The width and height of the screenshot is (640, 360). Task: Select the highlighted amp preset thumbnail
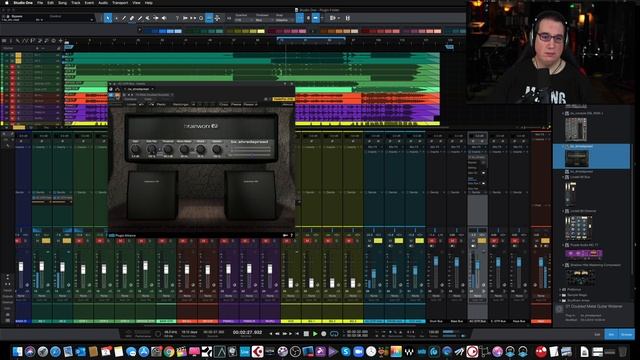[577, 158]
